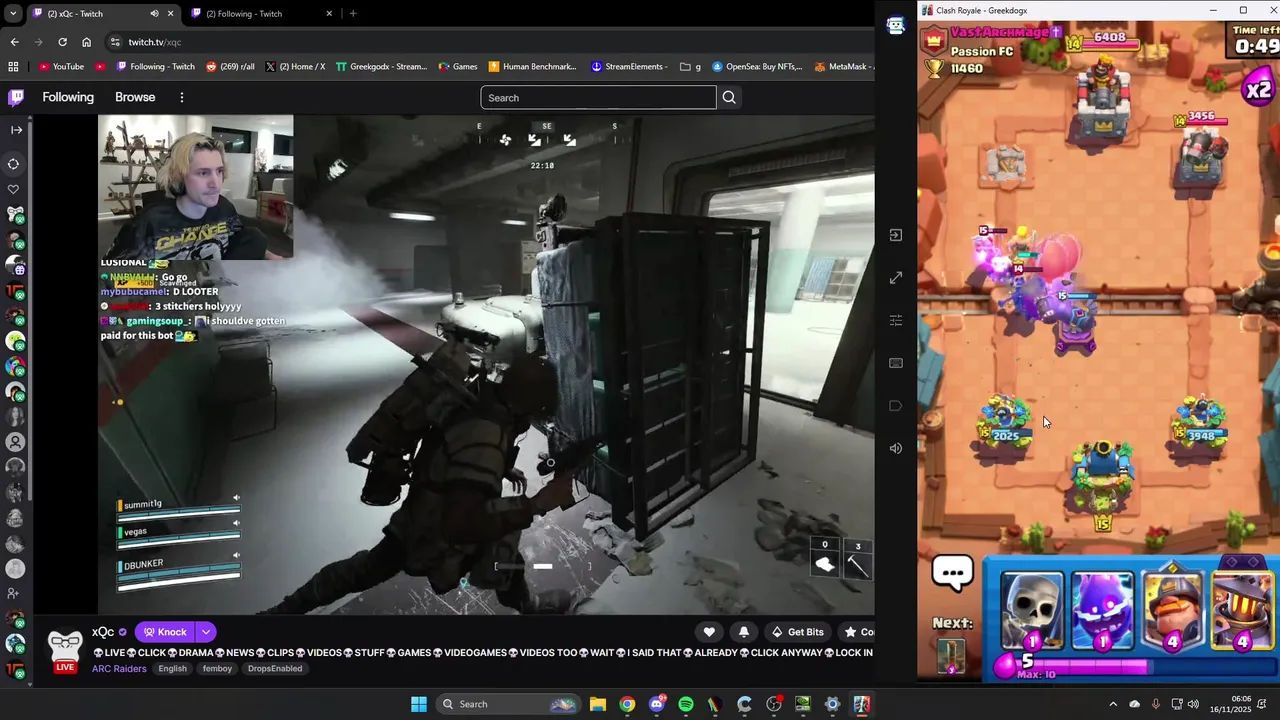Select the Electro Spirit card
This screenshot has height=720, width=1280.
(1102, 611)
